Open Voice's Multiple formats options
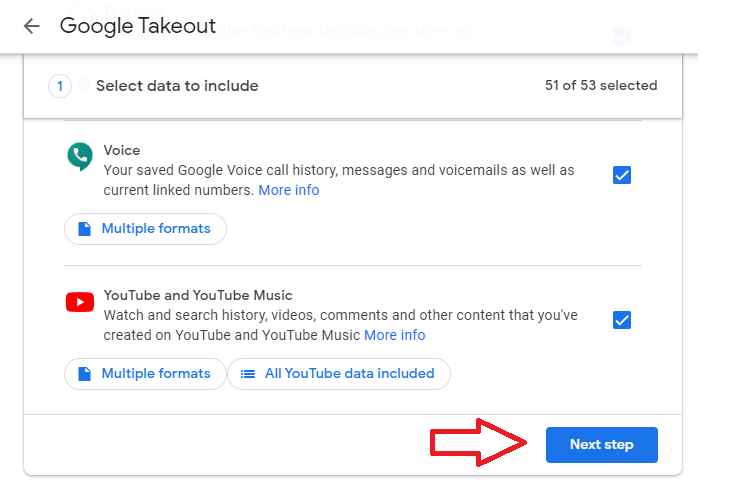Screen dimensions: 748x483 (x=145, y=229)
